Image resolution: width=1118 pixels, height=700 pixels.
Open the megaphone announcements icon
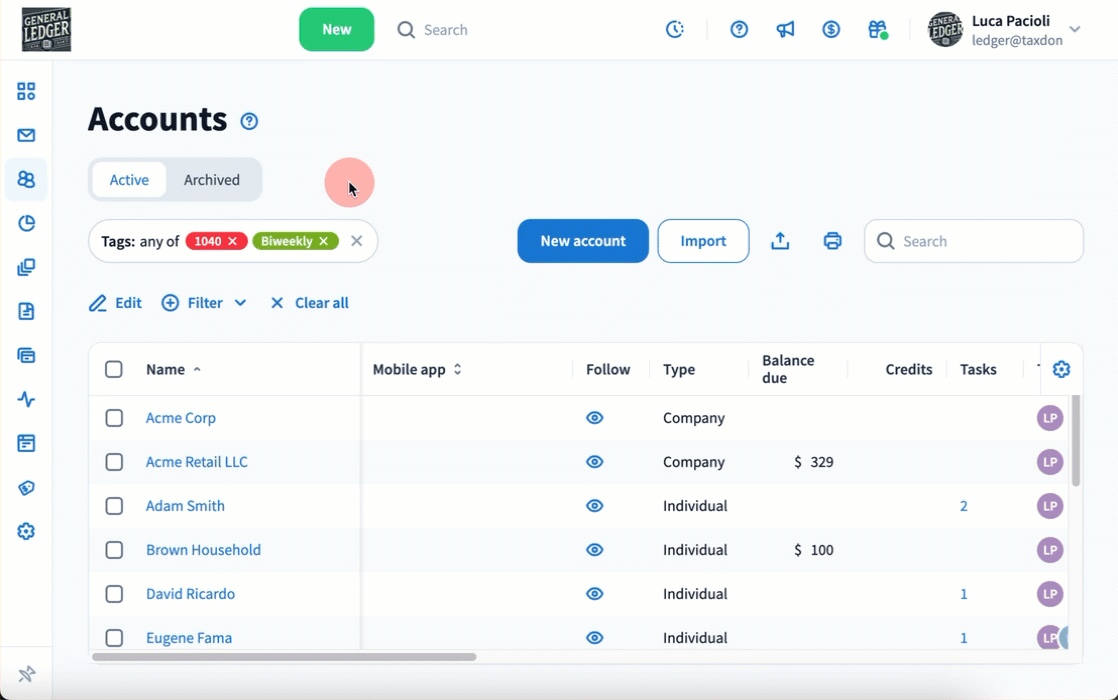point(785,30)
